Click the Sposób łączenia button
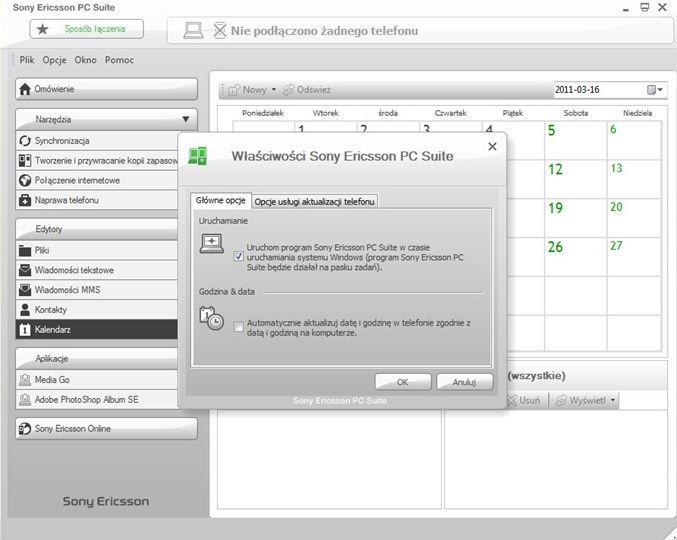Screen dimensions: 677x540 pyautogui.click(x=87, y=29)
